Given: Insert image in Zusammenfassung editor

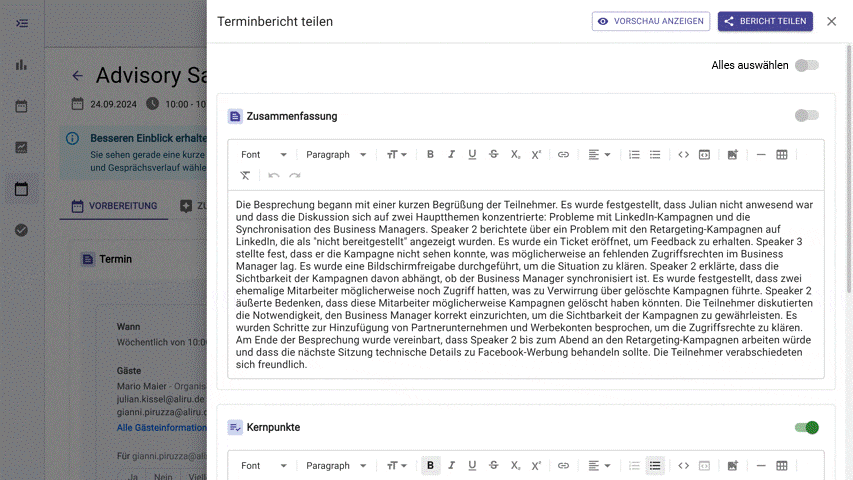Looking at the screenshot, I should tap(733, 155).
